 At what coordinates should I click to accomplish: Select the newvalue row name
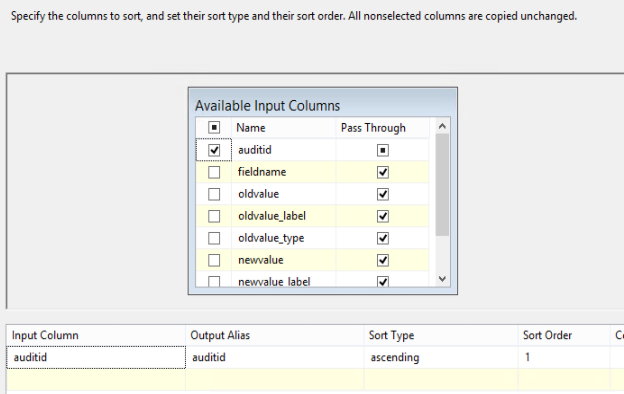click(x=261, y=260)
